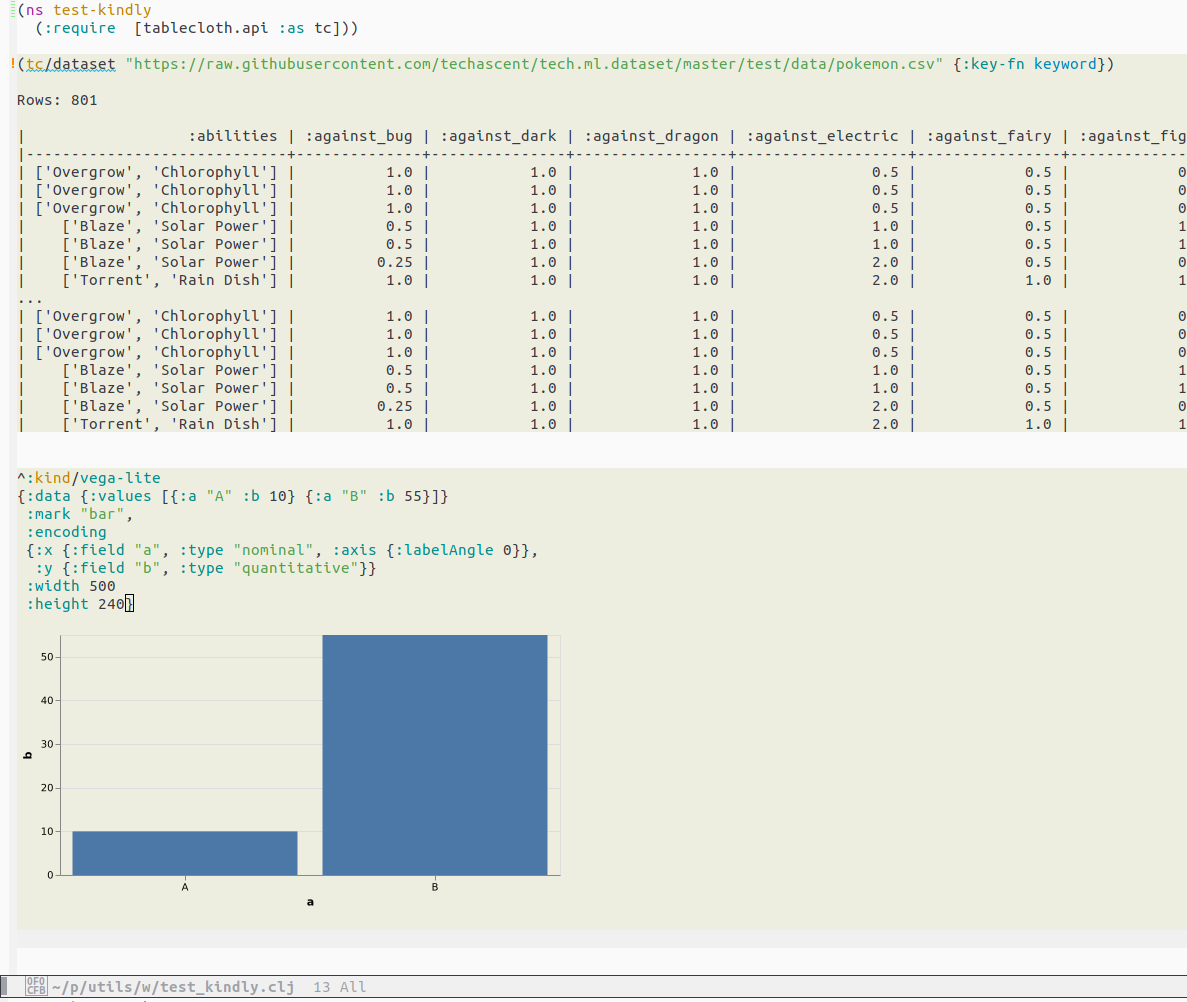Click the height value 240

pos(111,604)
